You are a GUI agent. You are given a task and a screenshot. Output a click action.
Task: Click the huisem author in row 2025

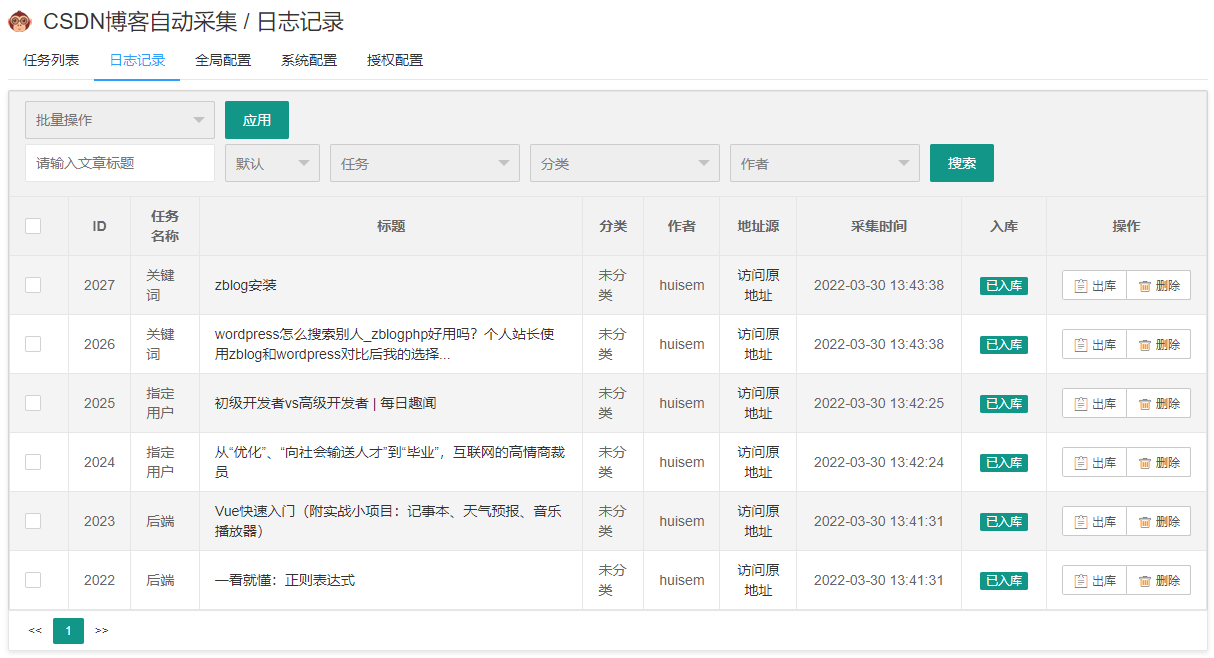coord(682,403)
